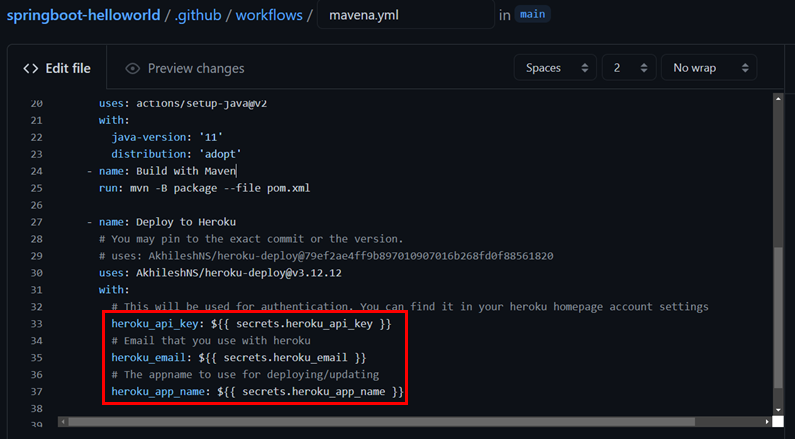Click the horizontal scrollbar thumb
795x439 pixels.
(x=381, y=422)
